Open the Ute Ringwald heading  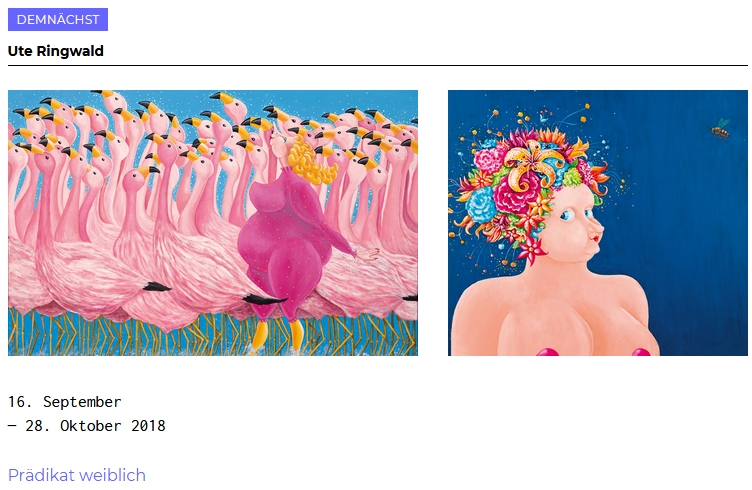[56, 51]
